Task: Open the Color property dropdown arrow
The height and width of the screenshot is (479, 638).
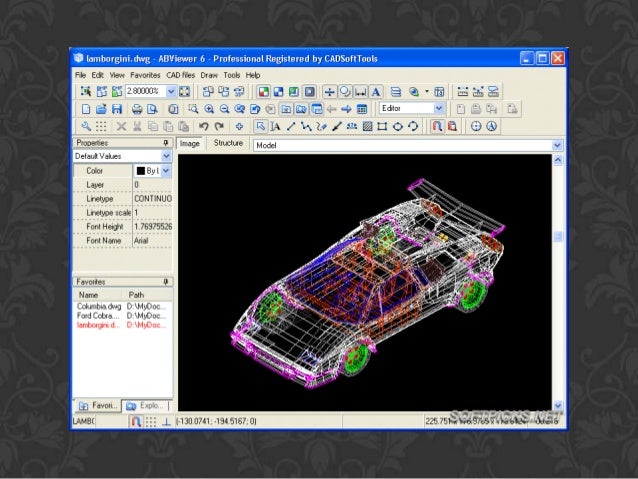Action: (166, 171)
